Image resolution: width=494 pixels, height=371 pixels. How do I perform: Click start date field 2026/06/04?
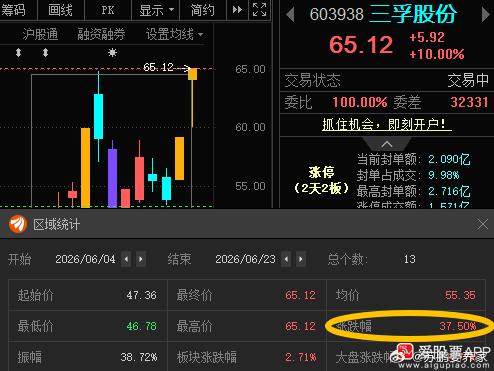click(x=85, y=259)
